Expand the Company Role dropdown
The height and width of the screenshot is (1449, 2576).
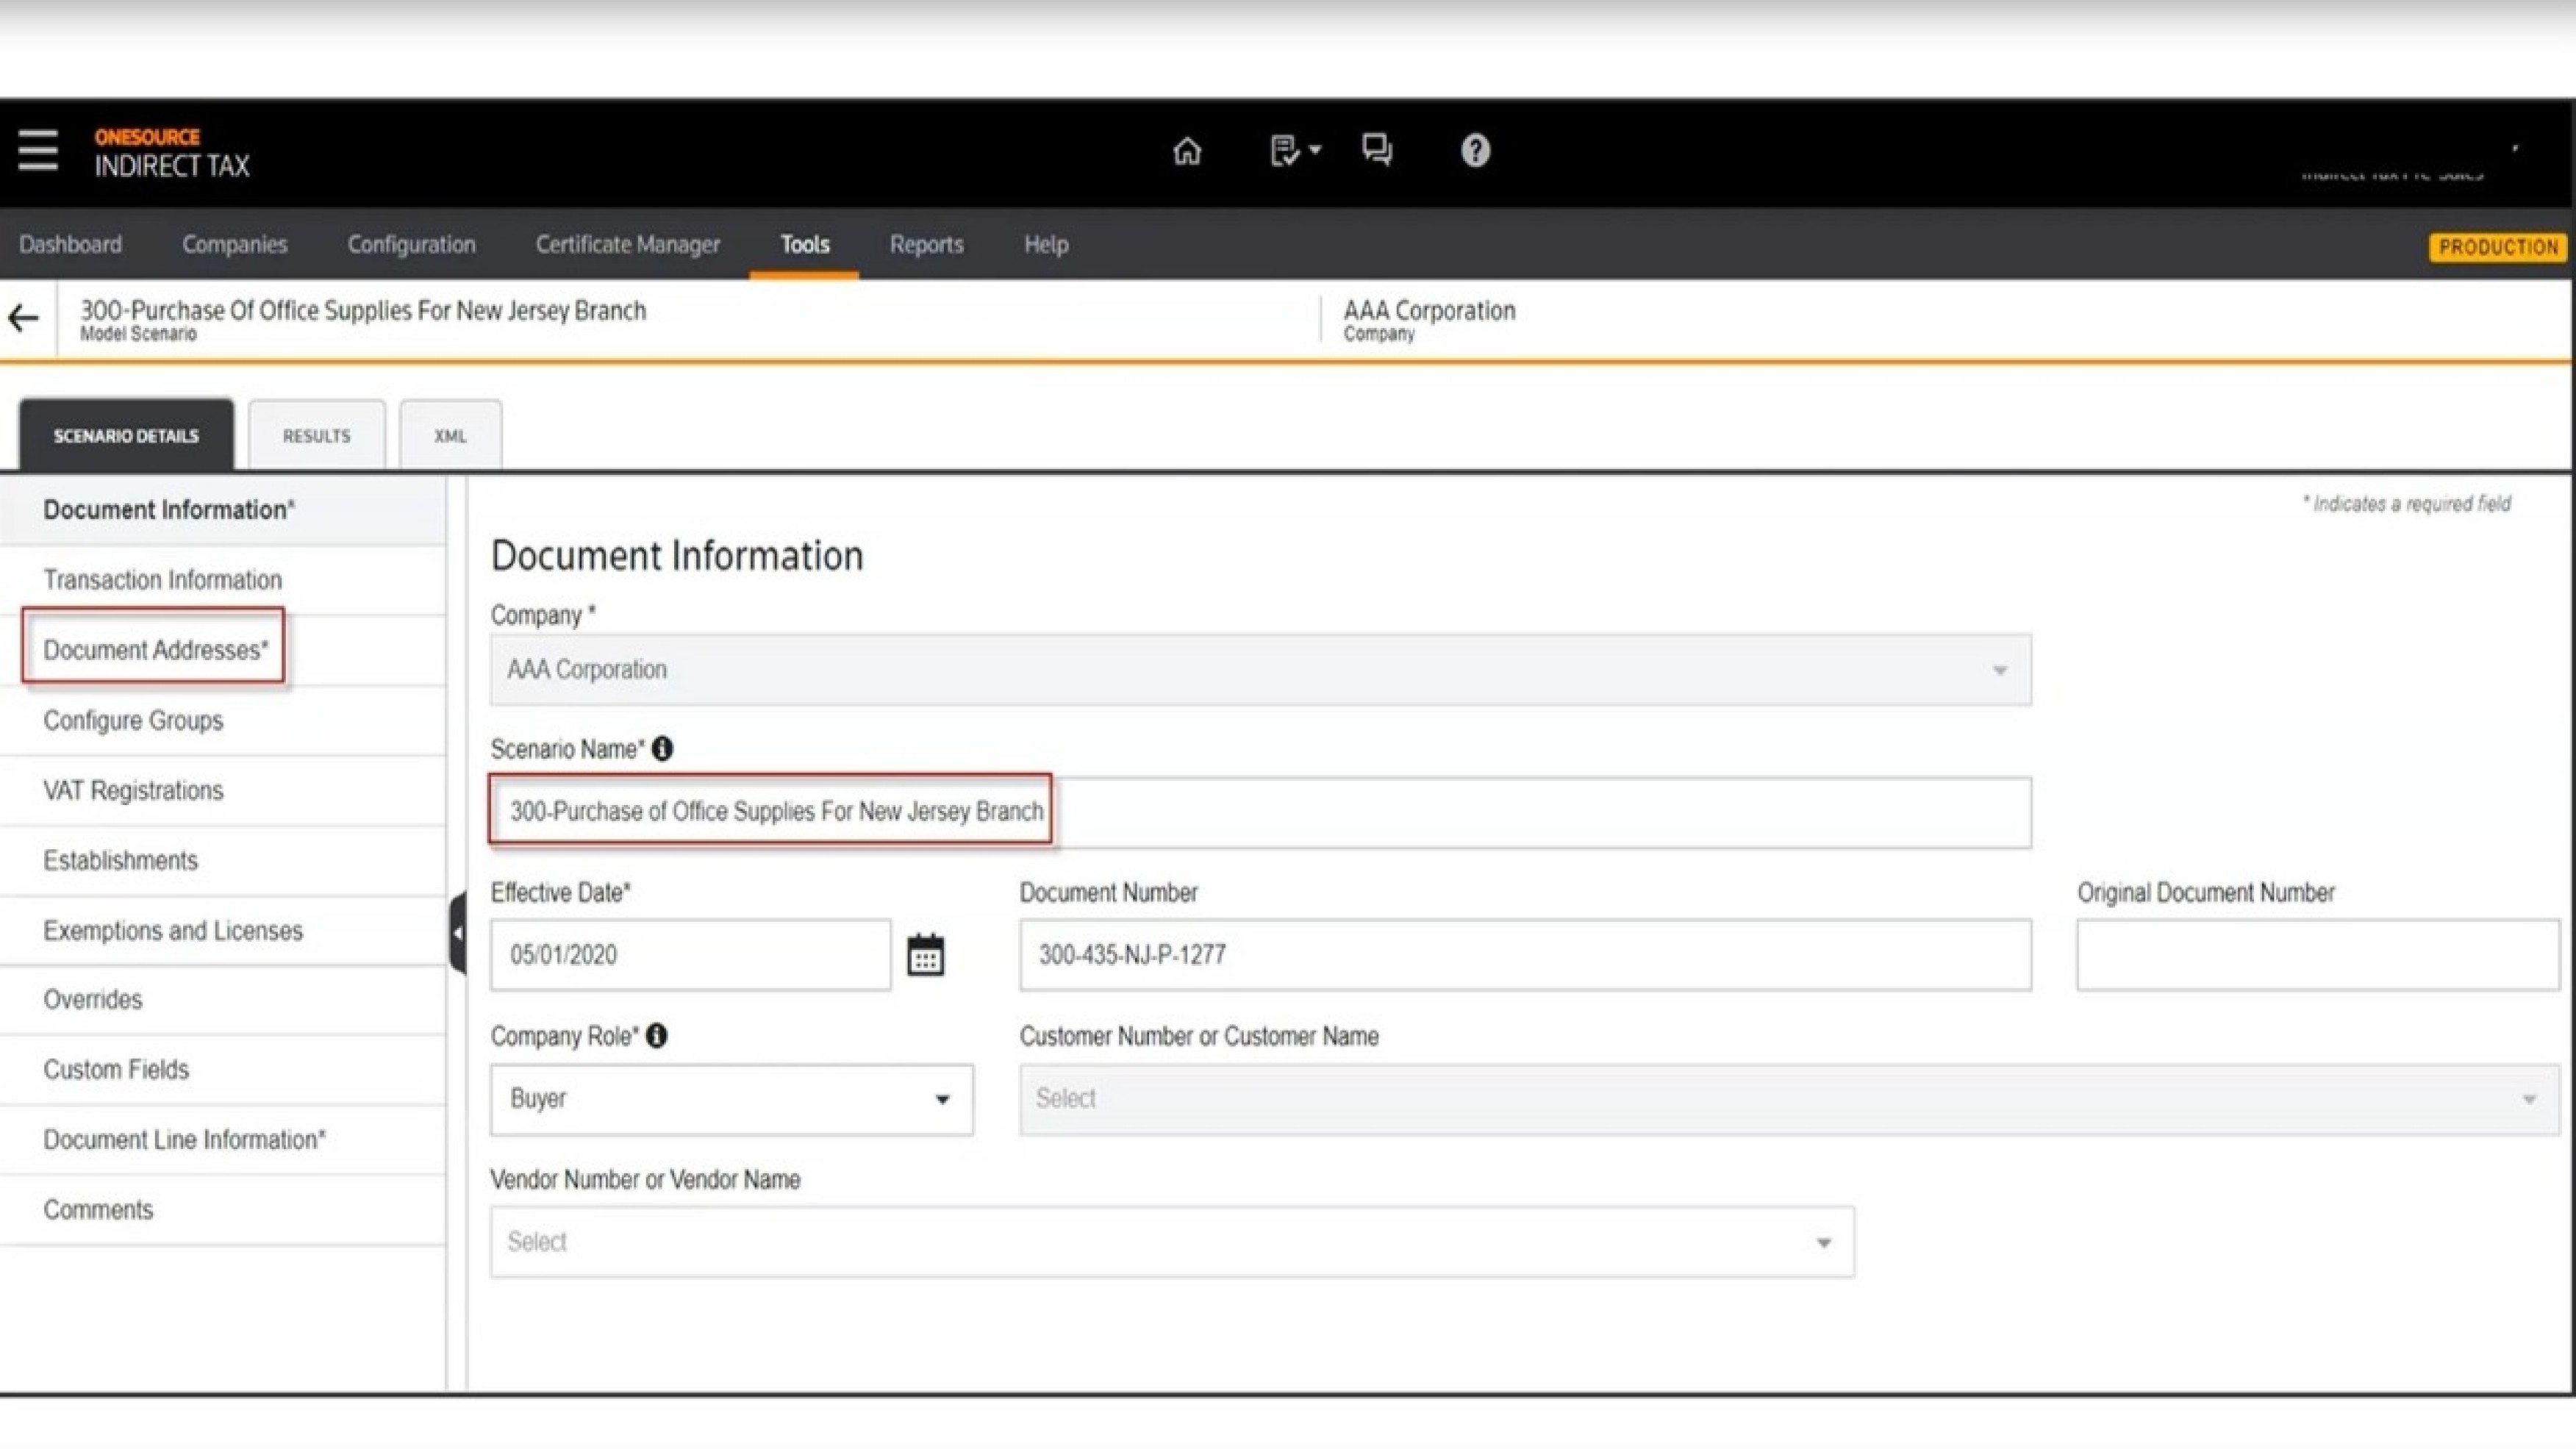coord(731,1099)
